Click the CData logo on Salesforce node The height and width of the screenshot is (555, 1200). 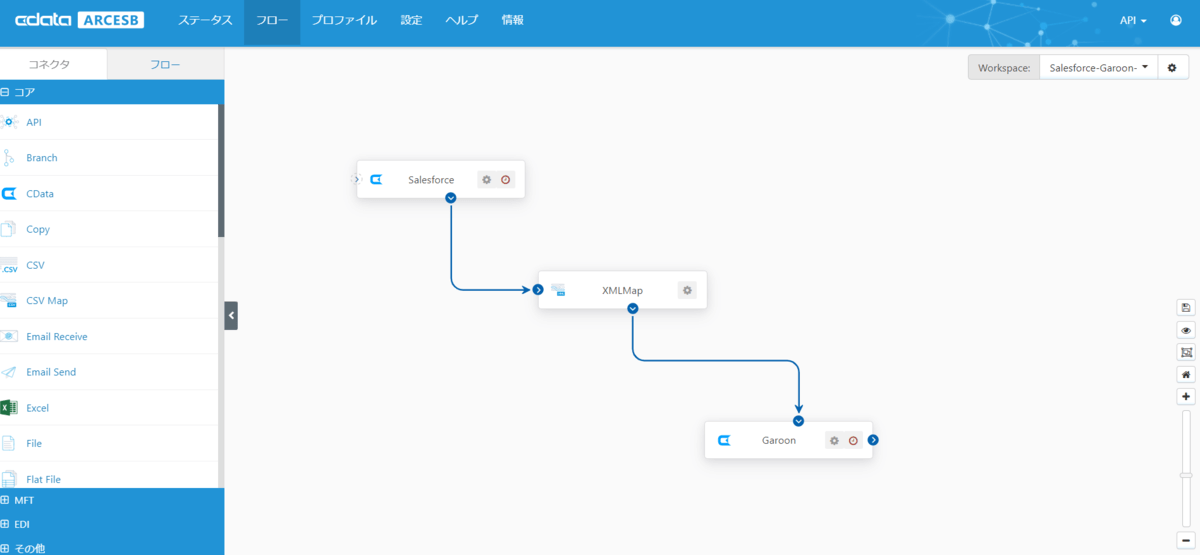point(376,180)
